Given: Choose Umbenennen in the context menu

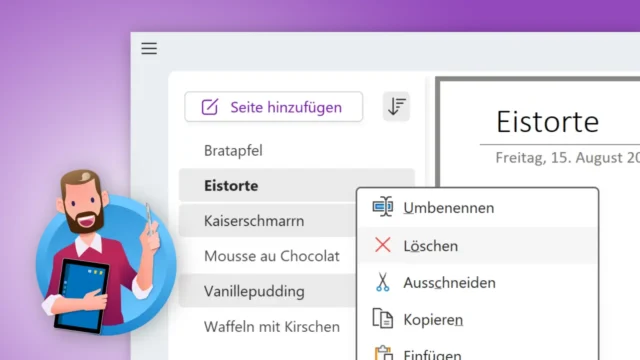Looking at the screenshot, I should [x=478, y=208].
